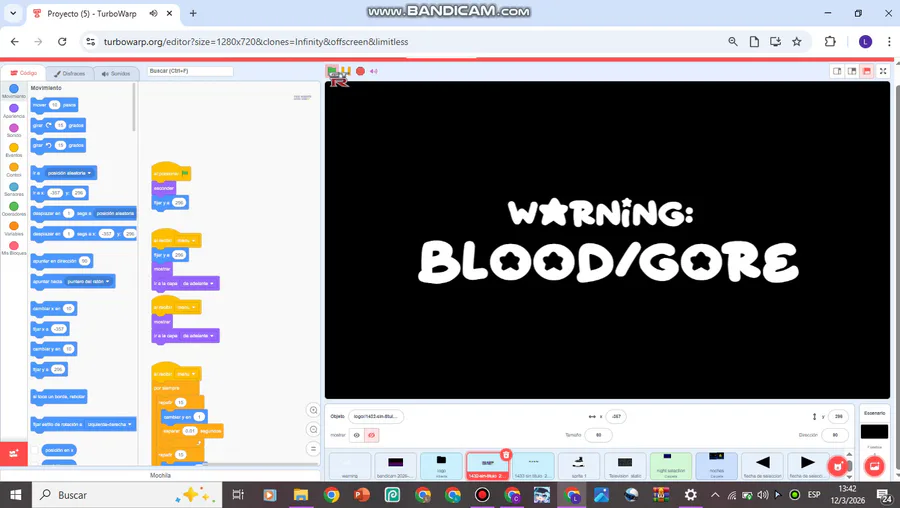Select the Apariencia block category
The height and width of the screenshot is (508, 900).
click(14, 111)
